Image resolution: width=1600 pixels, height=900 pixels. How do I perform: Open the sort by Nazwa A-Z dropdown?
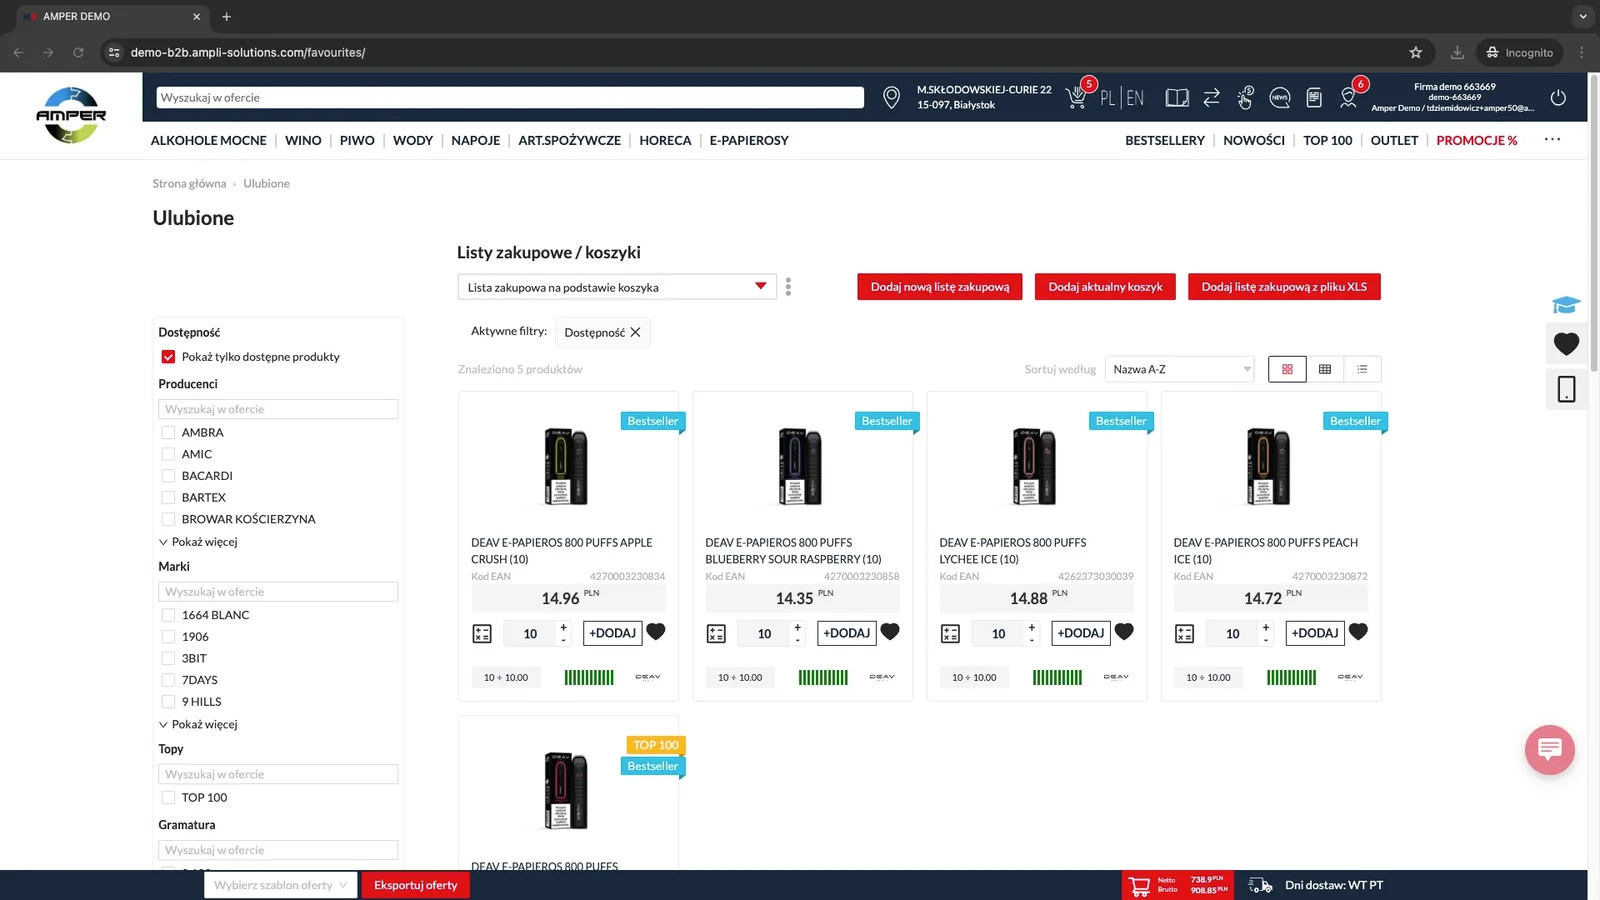click(x=1179, y=369)
